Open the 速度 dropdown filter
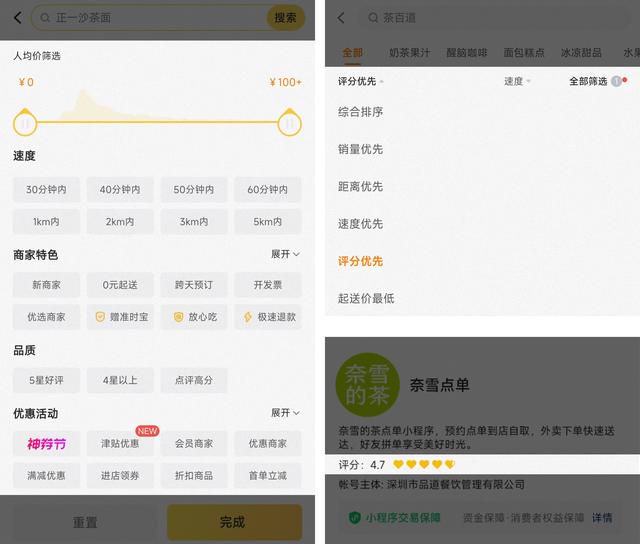The image size is (640, 544). 517,81
